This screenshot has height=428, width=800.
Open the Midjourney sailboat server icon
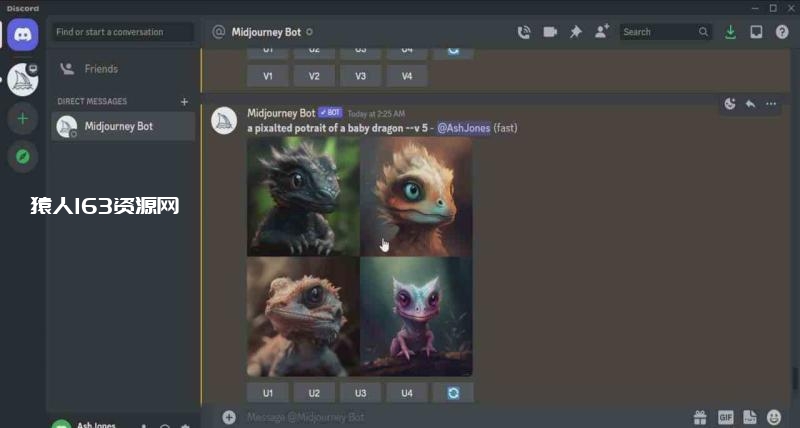(22, 80)
